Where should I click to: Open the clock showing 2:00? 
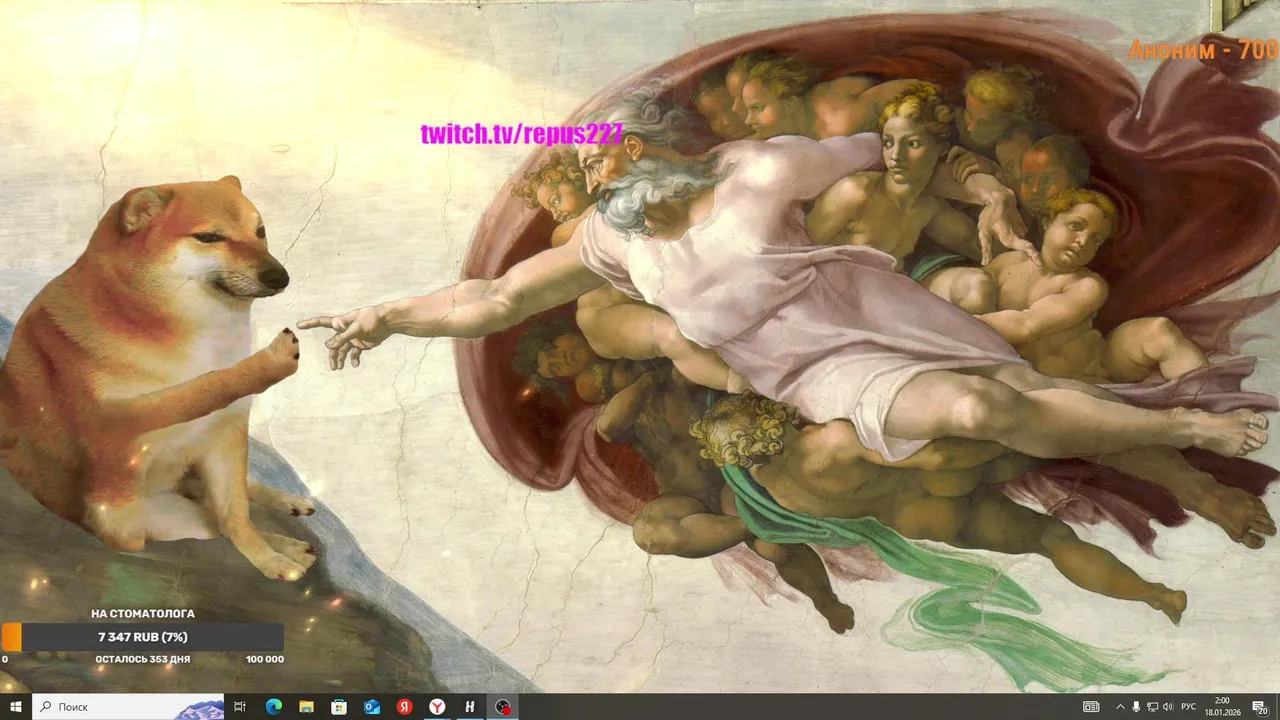[1223, 707]
